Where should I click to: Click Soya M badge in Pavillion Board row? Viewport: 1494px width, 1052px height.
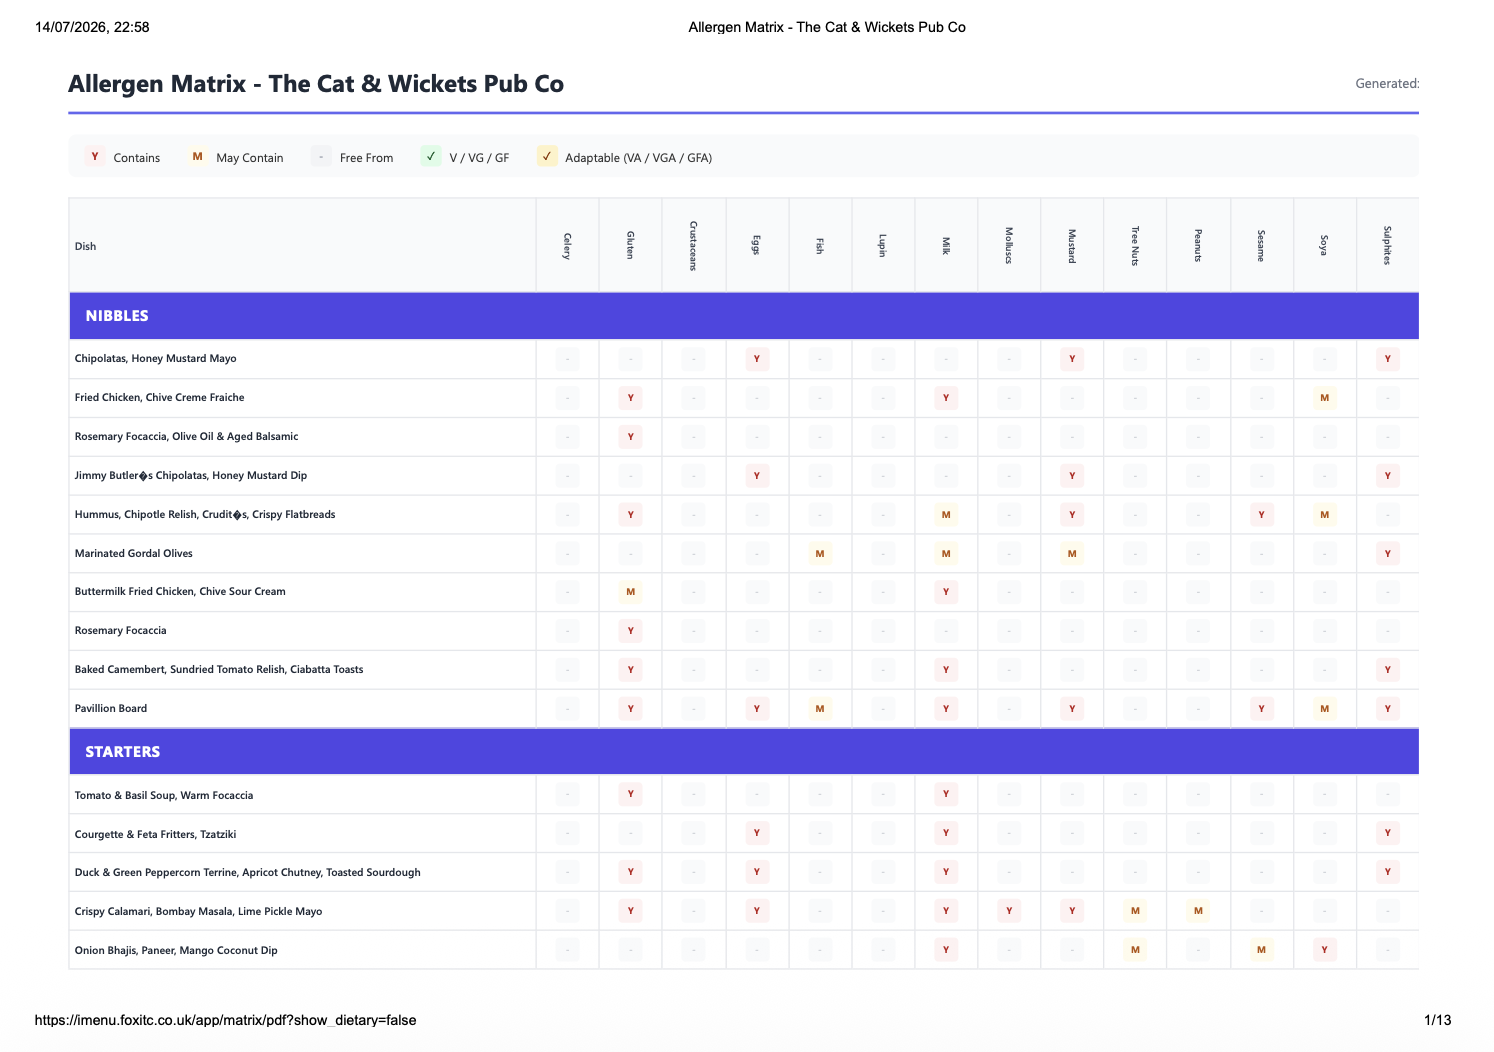click(1325, 709)
